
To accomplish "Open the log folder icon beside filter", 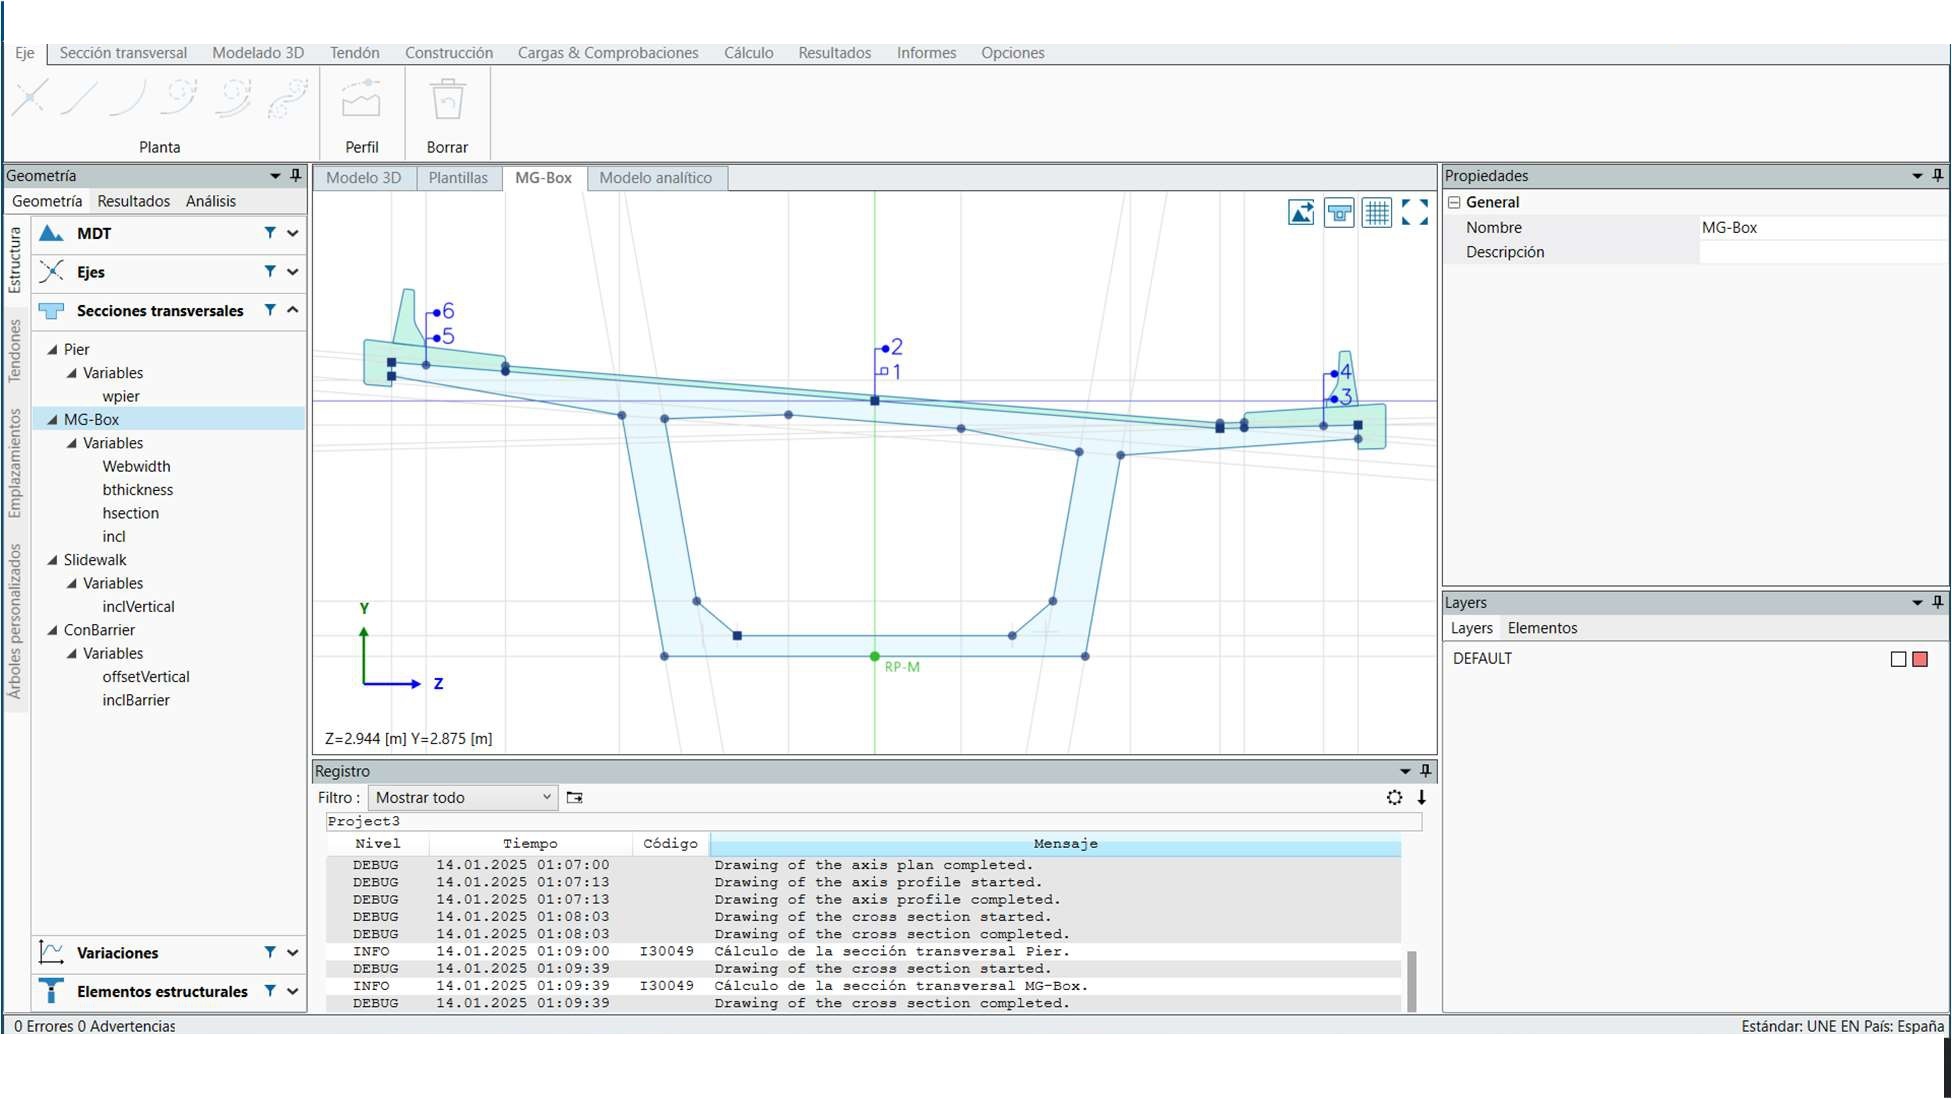I will (x=574, y=797).
